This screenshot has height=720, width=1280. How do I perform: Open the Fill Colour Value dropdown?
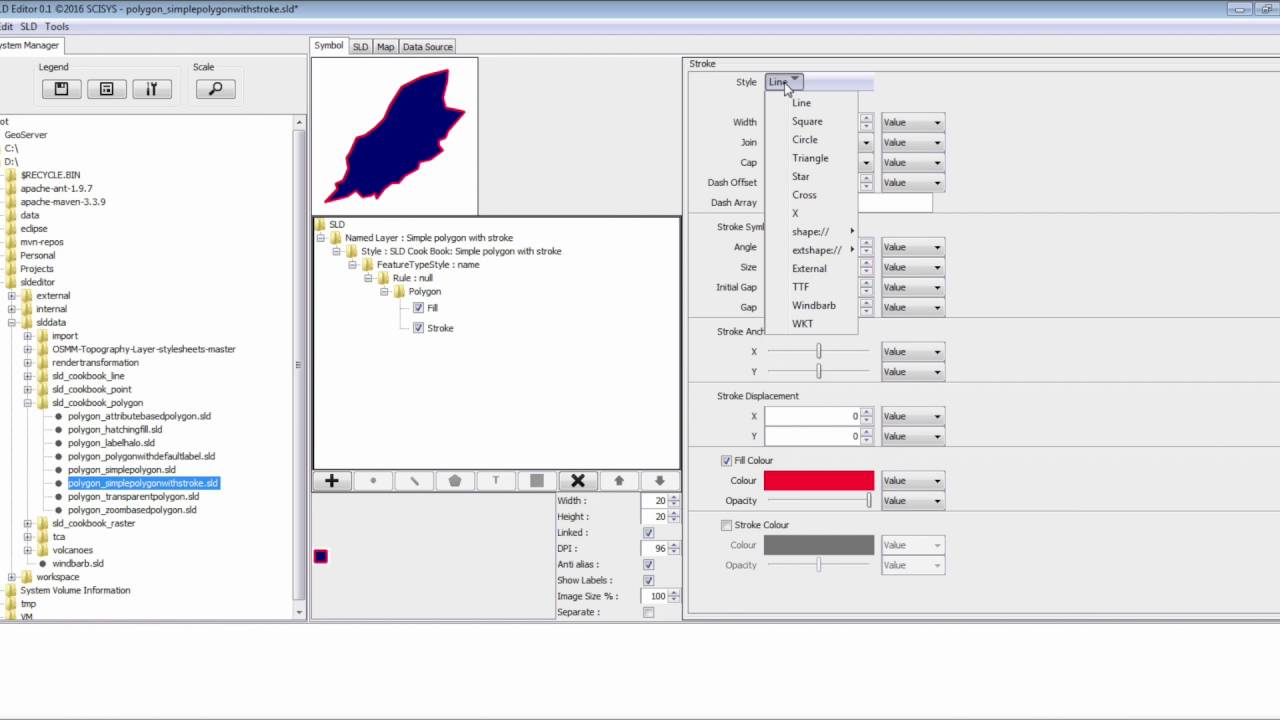912,481
